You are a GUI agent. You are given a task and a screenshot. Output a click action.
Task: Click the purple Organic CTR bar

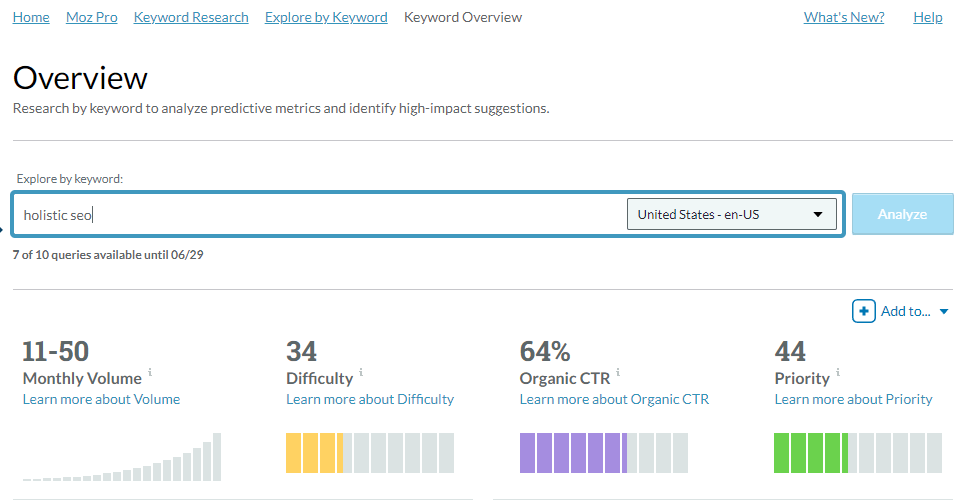click(604, 453)
